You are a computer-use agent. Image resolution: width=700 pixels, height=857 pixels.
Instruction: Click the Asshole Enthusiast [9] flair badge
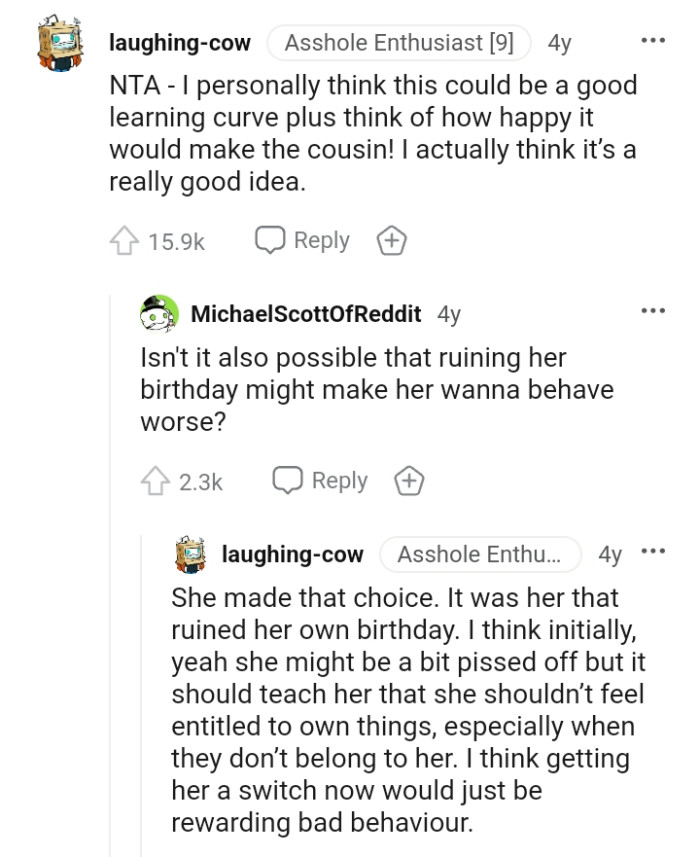pos(398,43)
